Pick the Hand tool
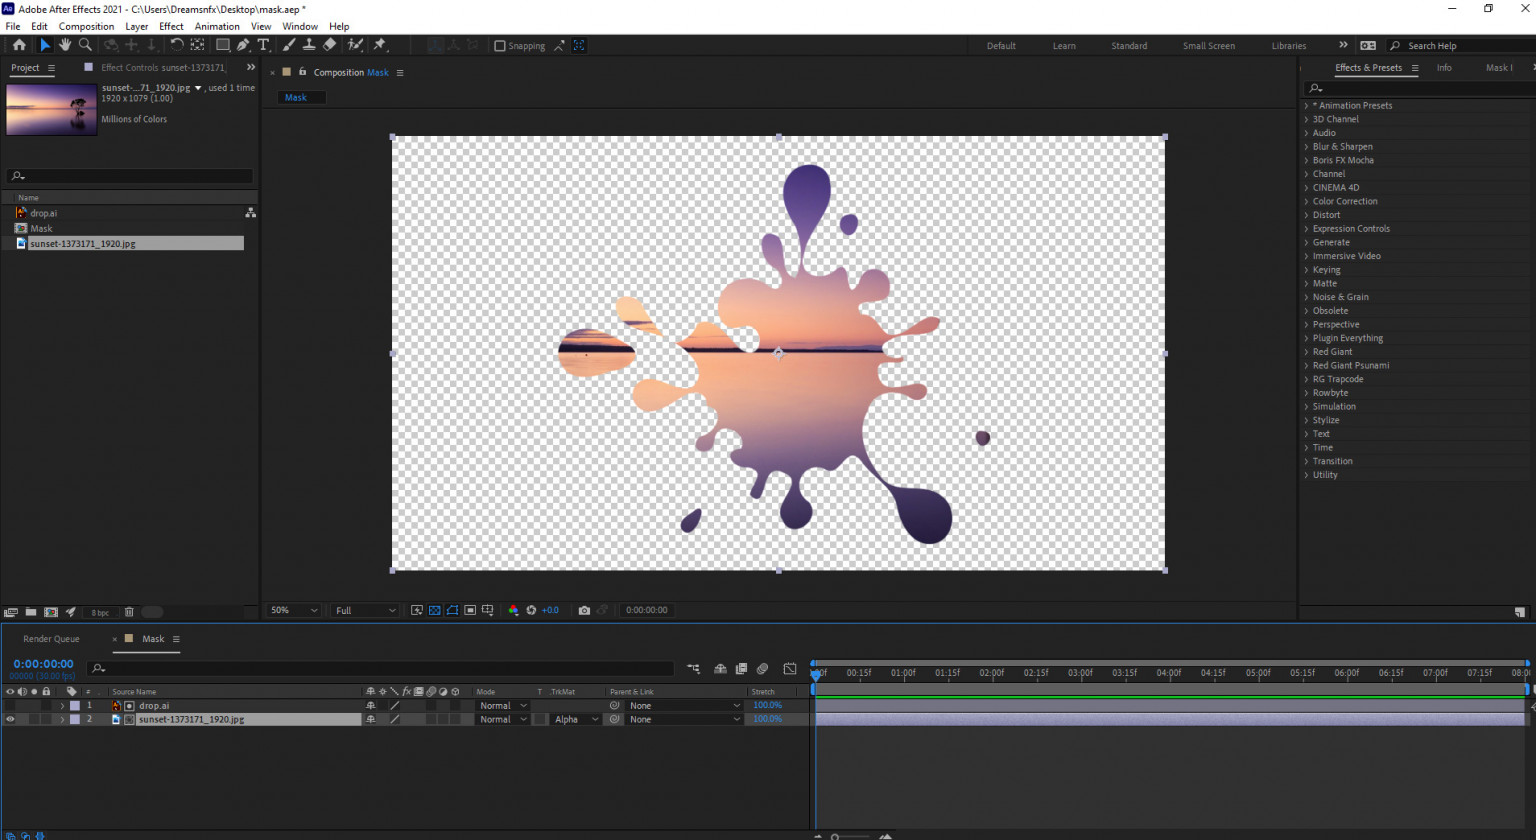Image resolution: width=1536 pixels, height=840 pixels. click(65, 45)
